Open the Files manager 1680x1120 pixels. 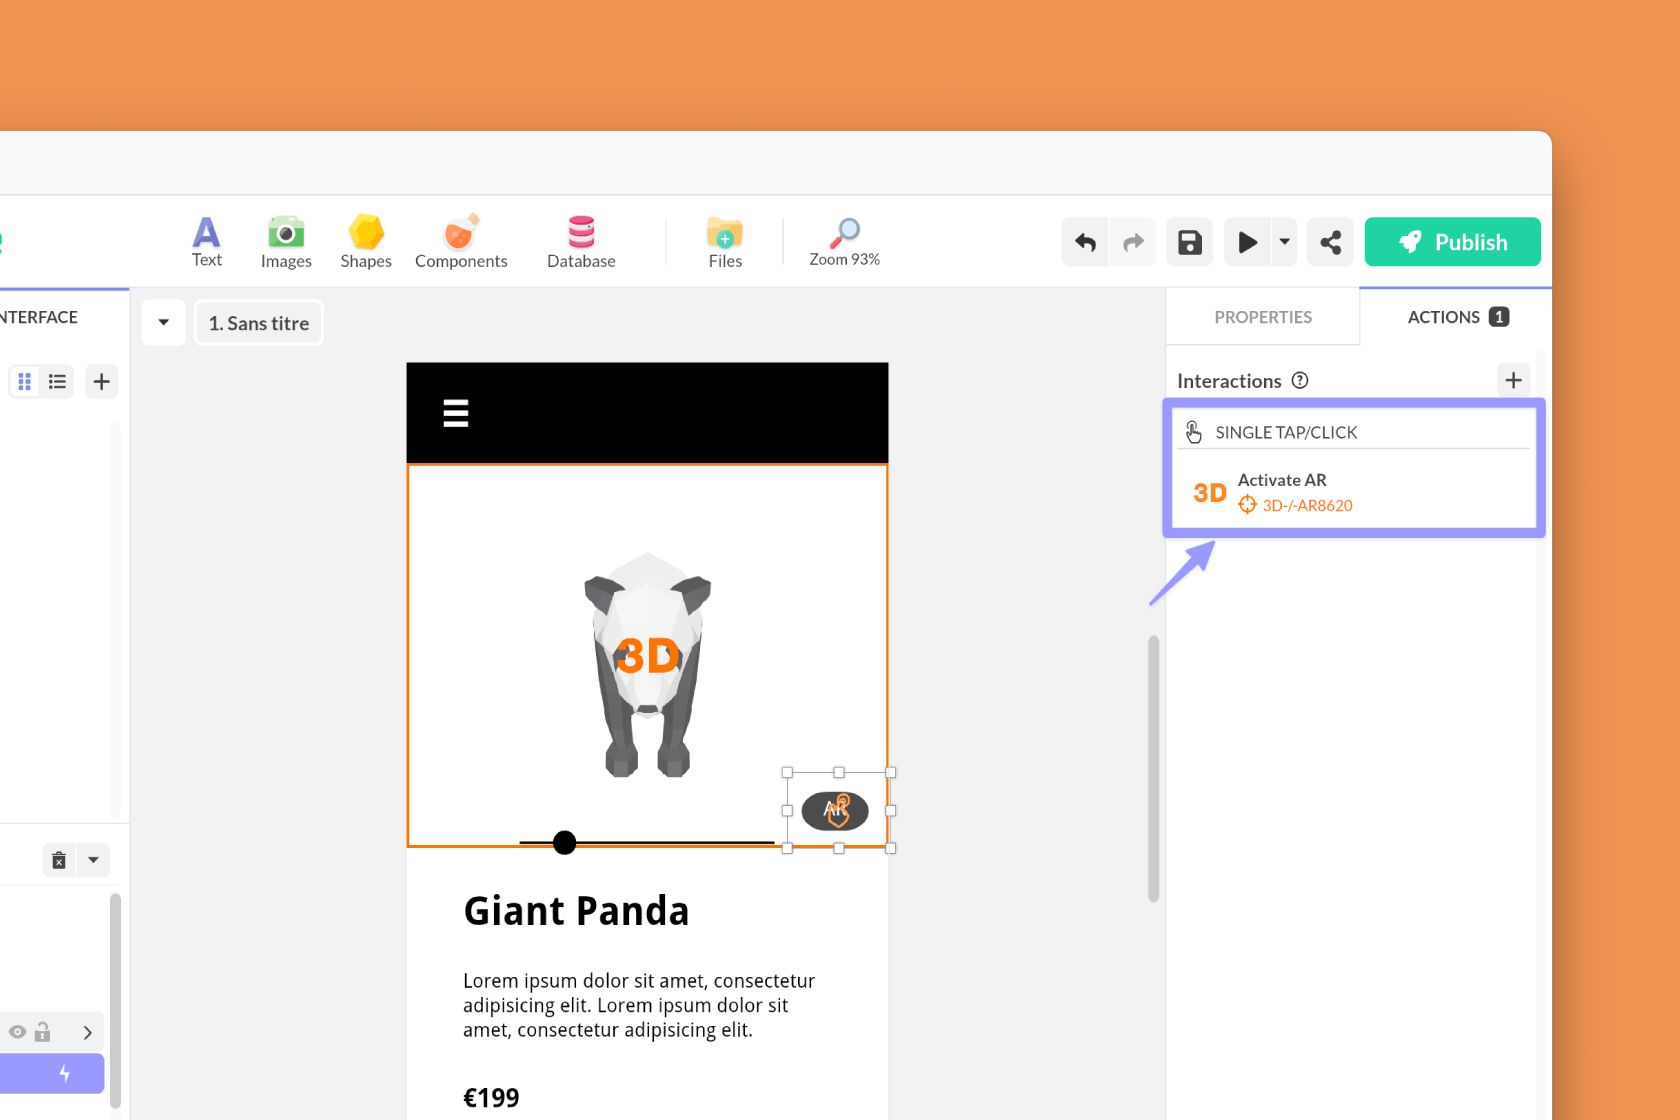[x=724, y=240]
